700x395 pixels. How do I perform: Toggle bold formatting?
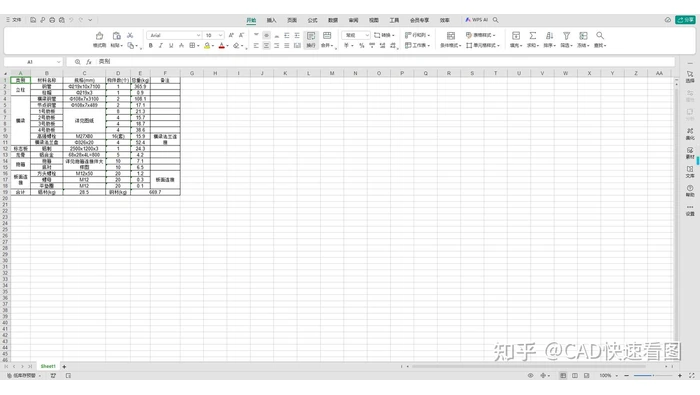(151, 46)
